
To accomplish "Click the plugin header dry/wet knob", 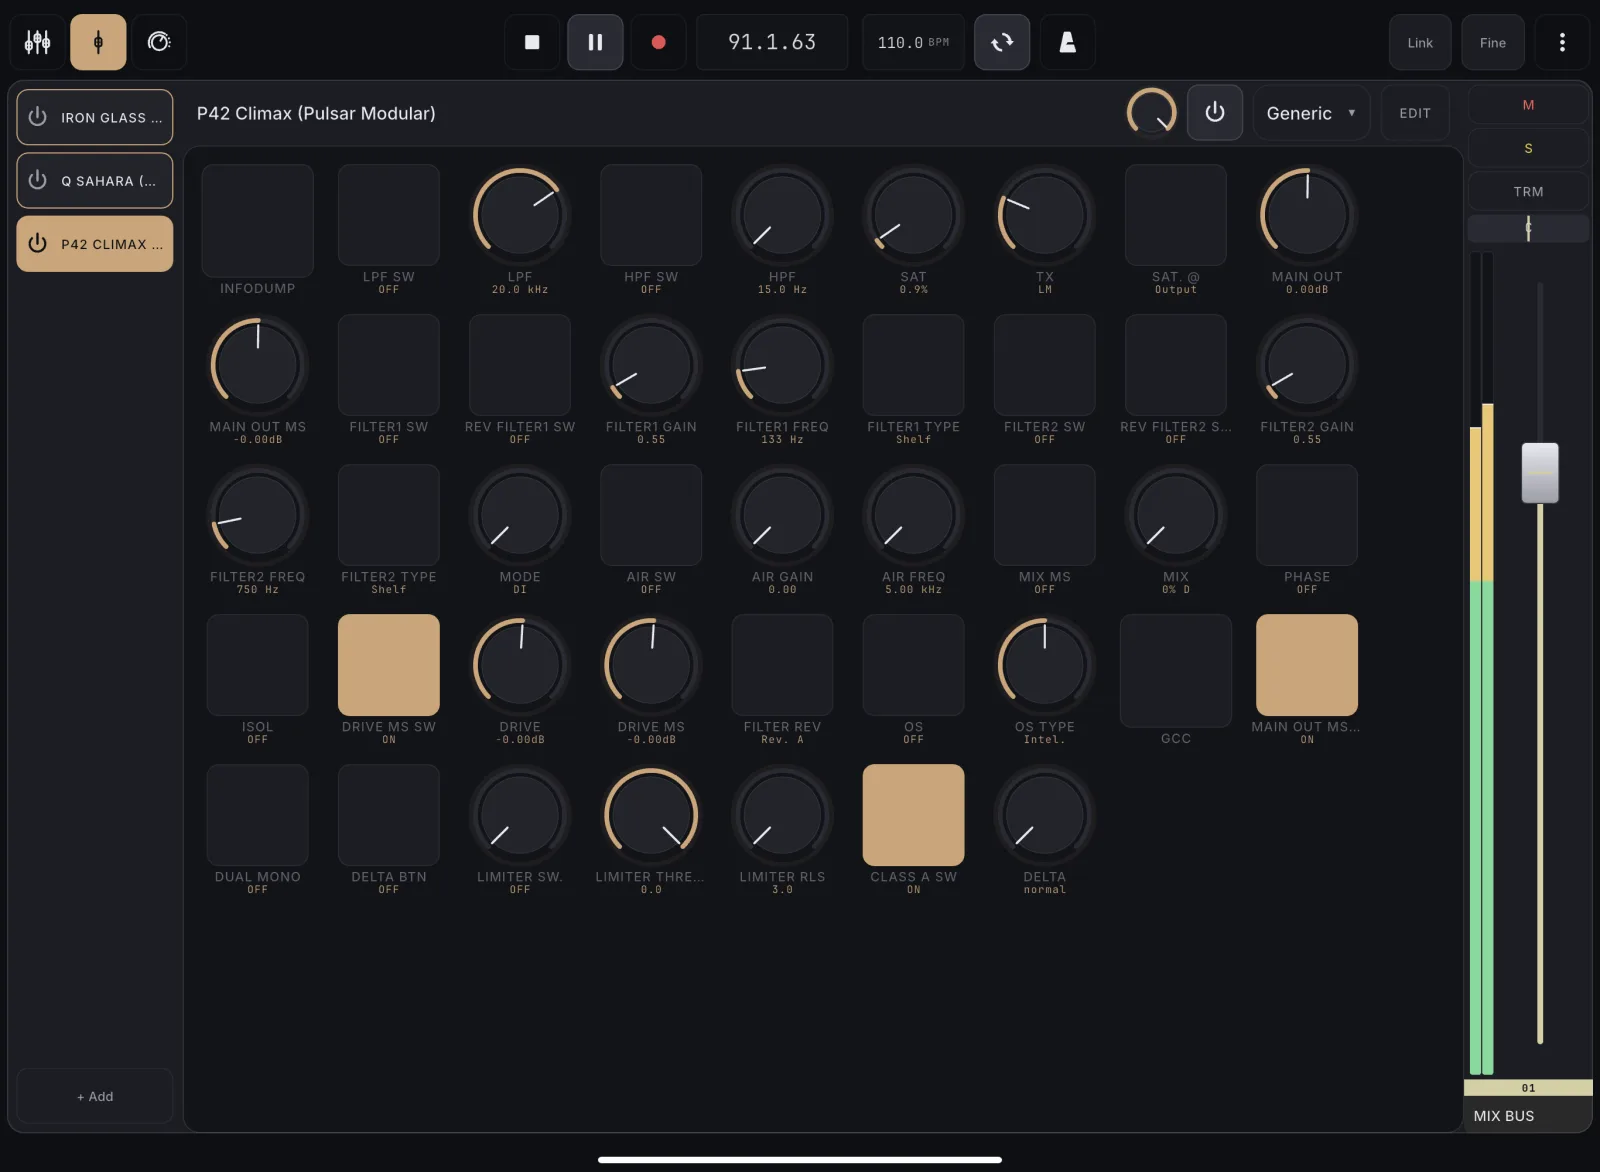I will [1151, 112].
